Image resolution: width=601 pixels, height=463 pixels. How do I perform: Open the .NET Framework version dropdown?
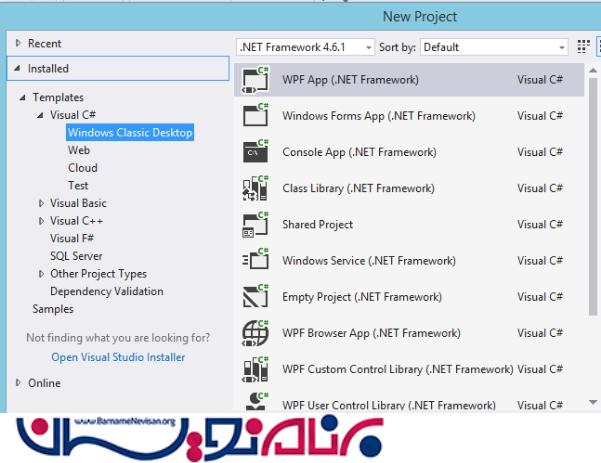tap(305, 47)
